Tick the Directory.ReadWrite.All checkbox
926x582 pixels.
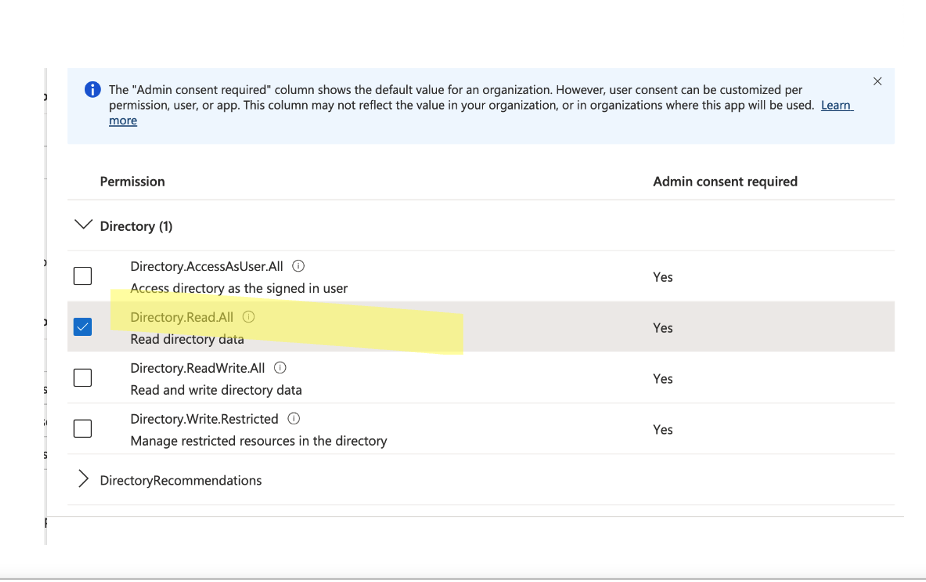tap(83, 378)
